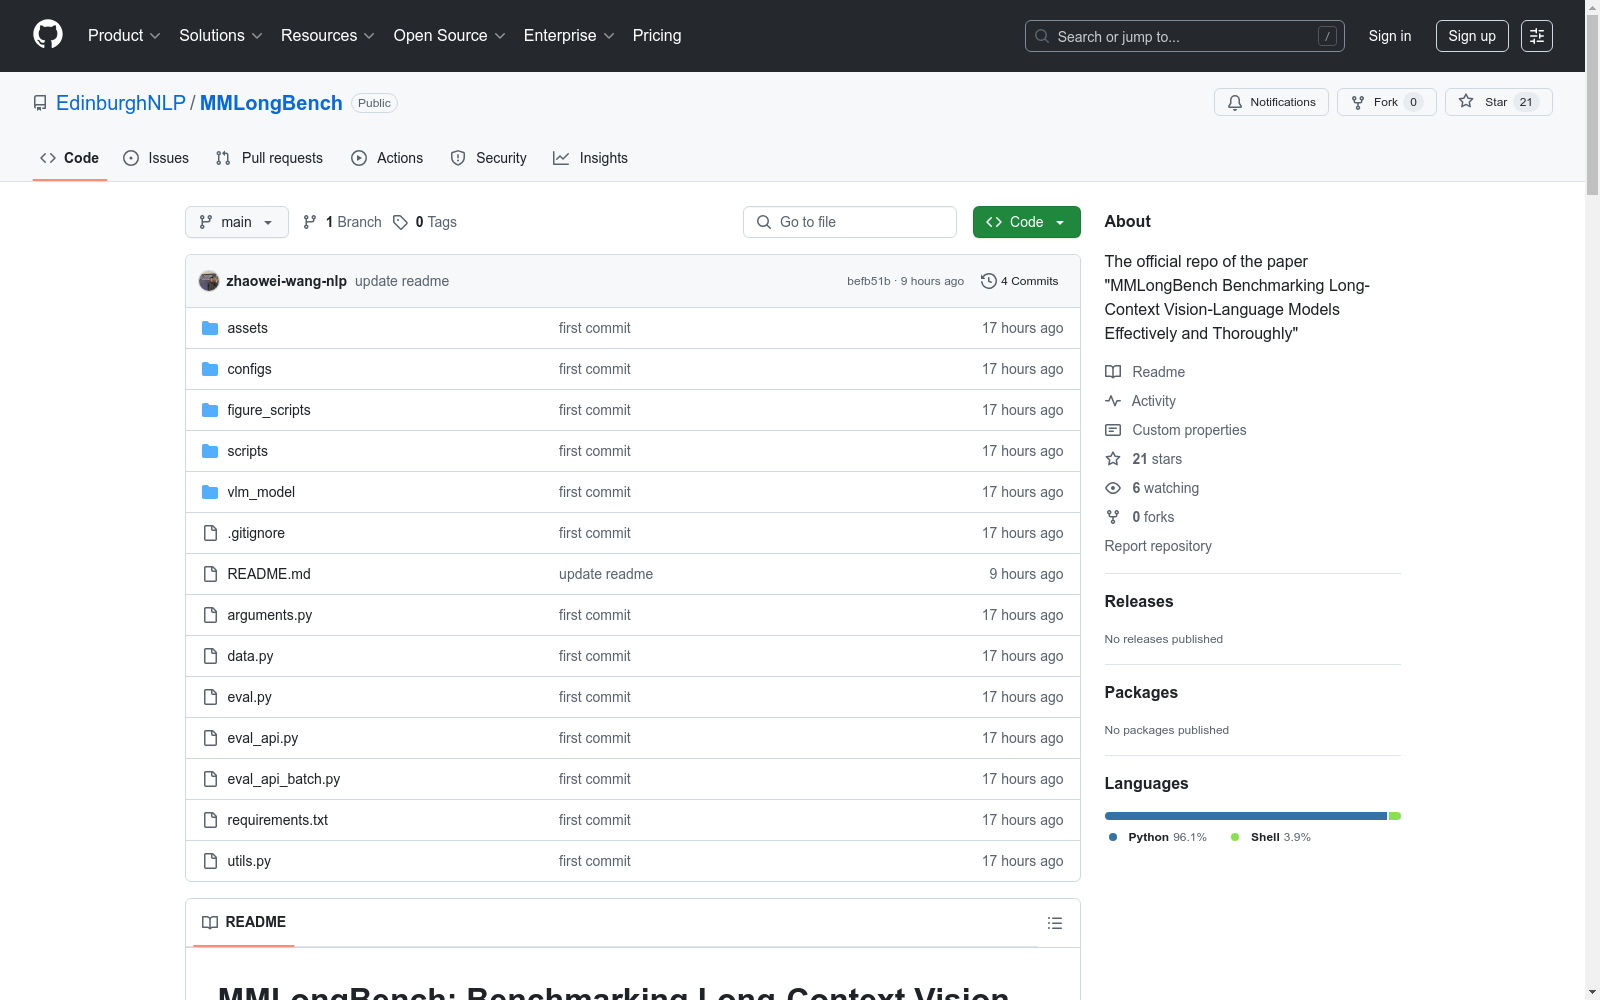
Task: Click the branch icon beside 1 Branch
Action: click(x=310, y=222)
